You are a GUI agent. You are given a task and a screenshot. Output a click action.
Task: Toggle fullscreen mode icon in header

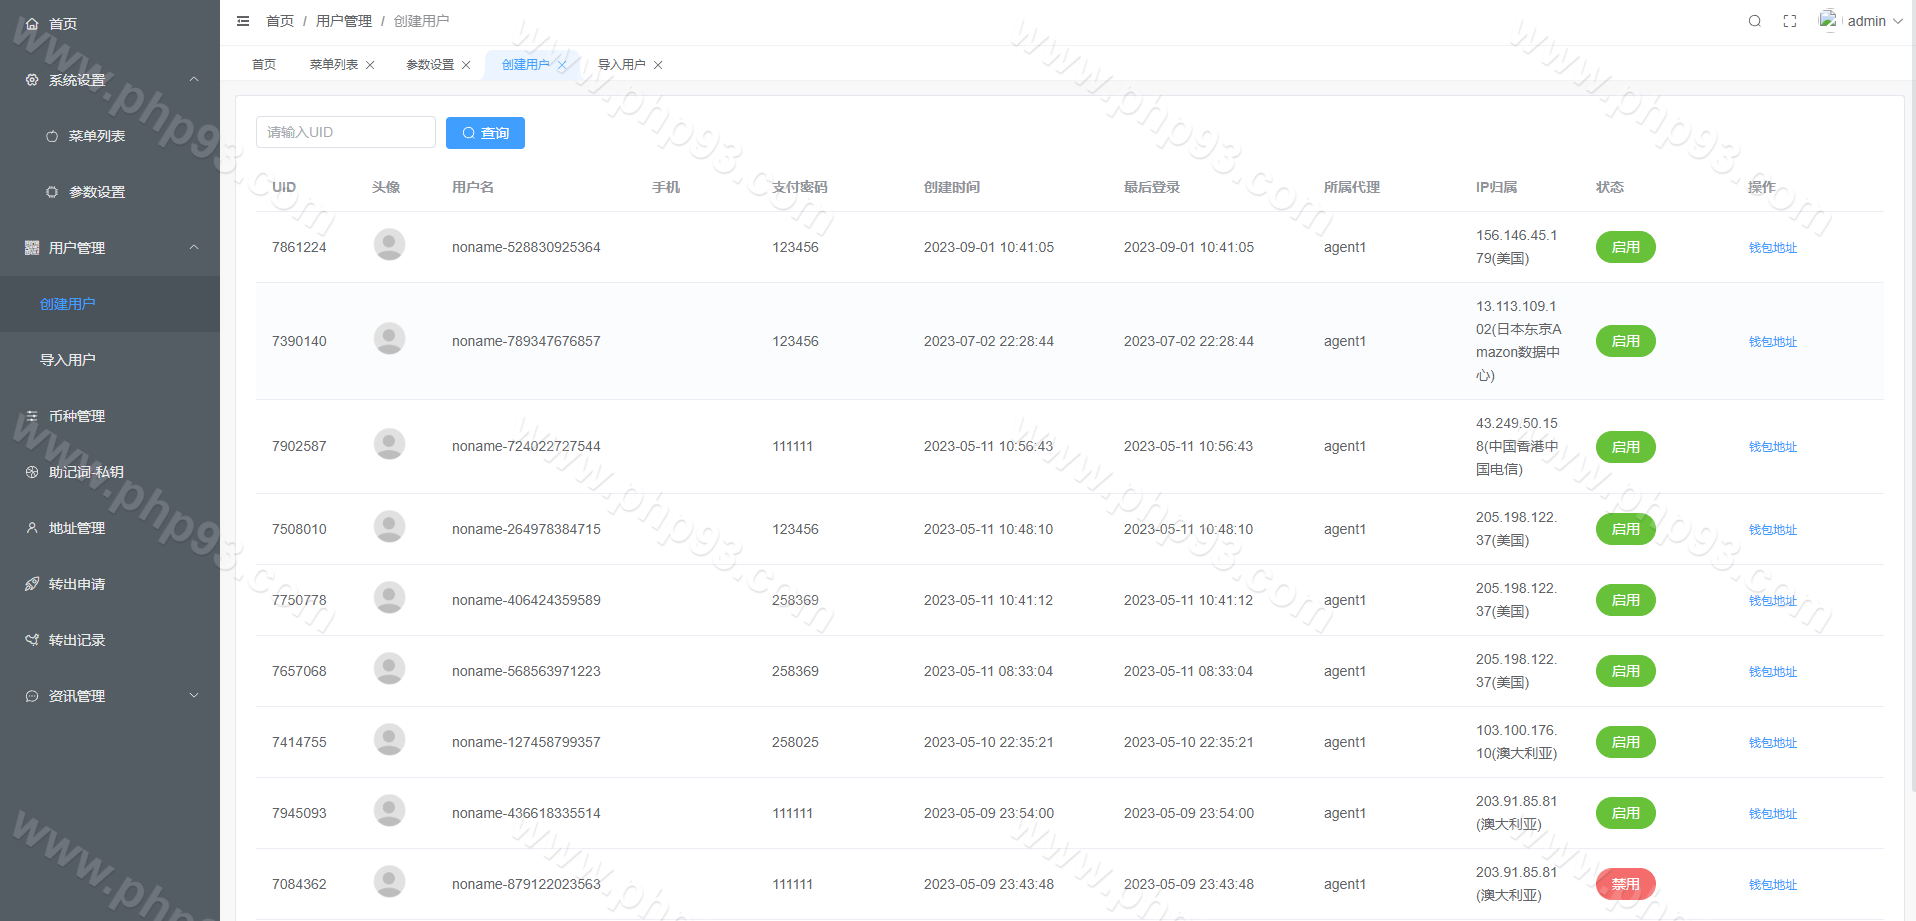(x=1790, y=21)
